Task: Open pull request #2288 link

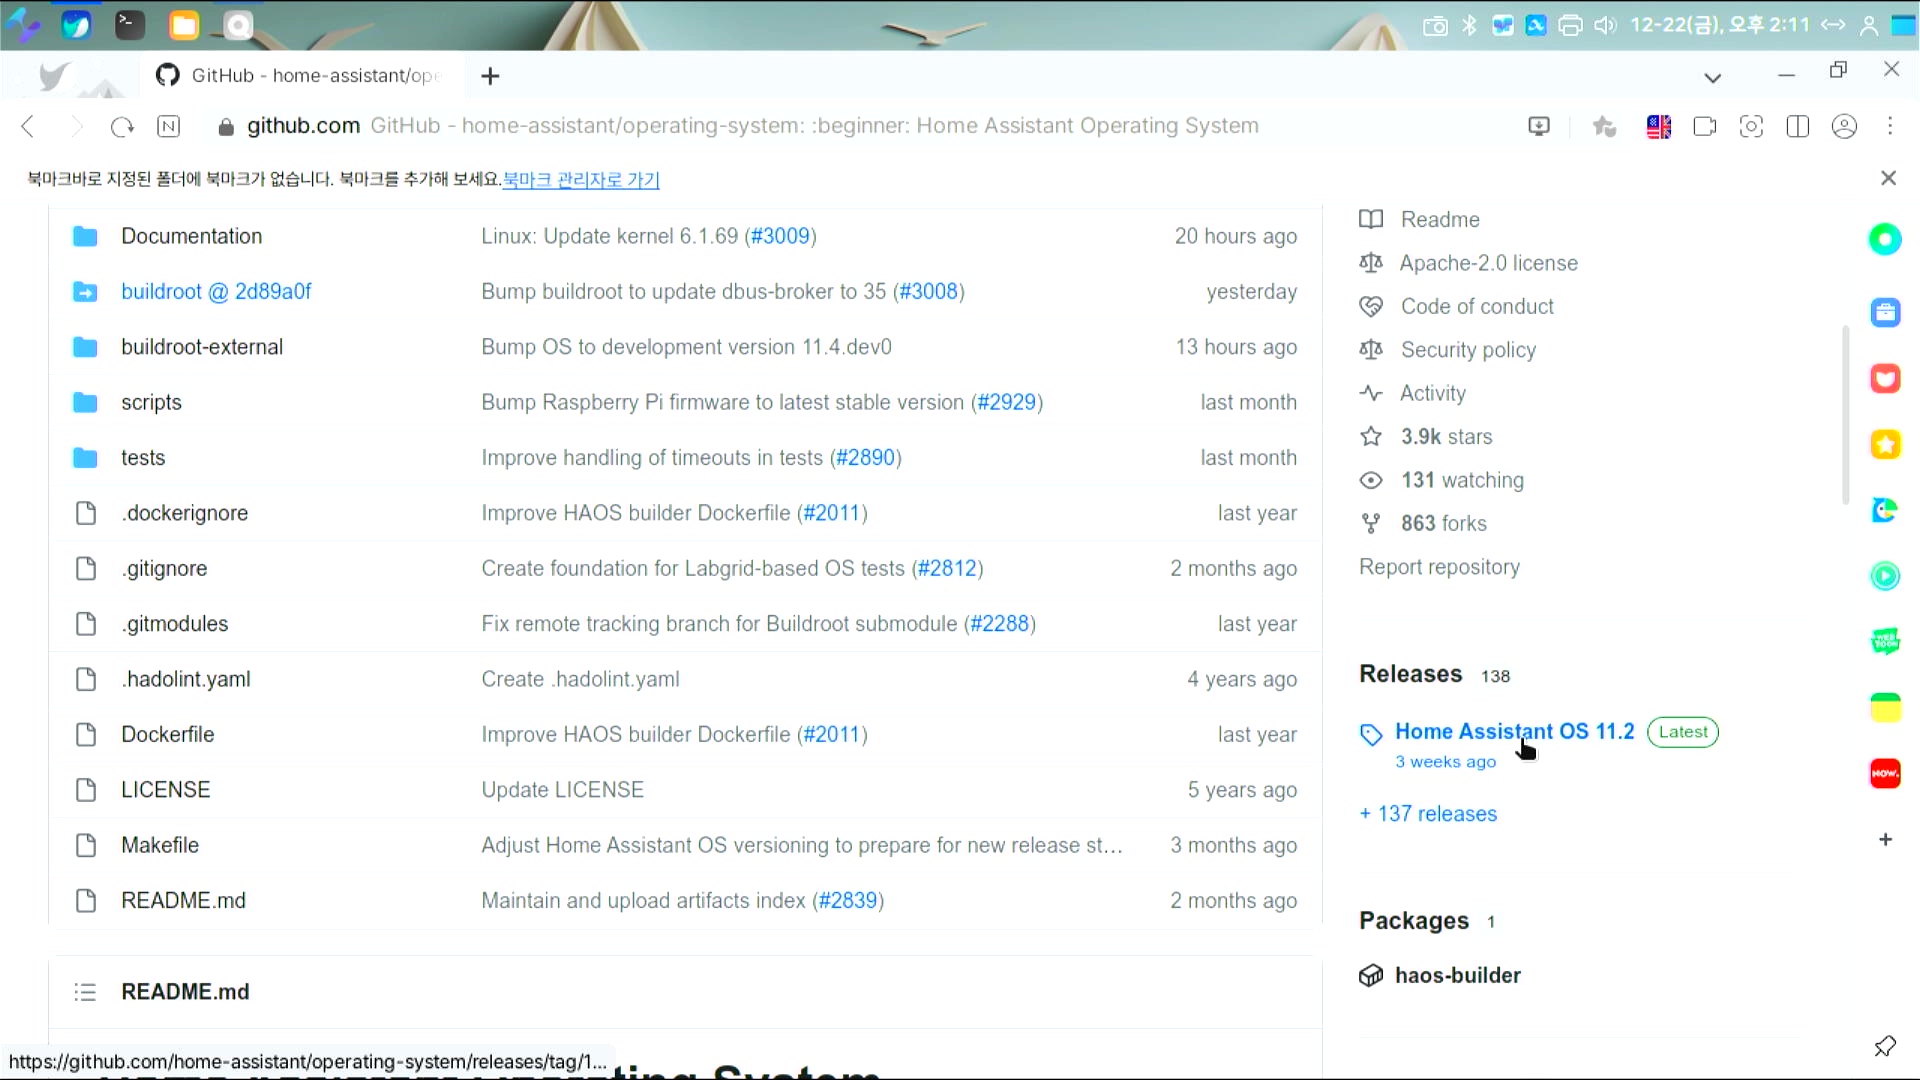Action: [x=999, y=624]
